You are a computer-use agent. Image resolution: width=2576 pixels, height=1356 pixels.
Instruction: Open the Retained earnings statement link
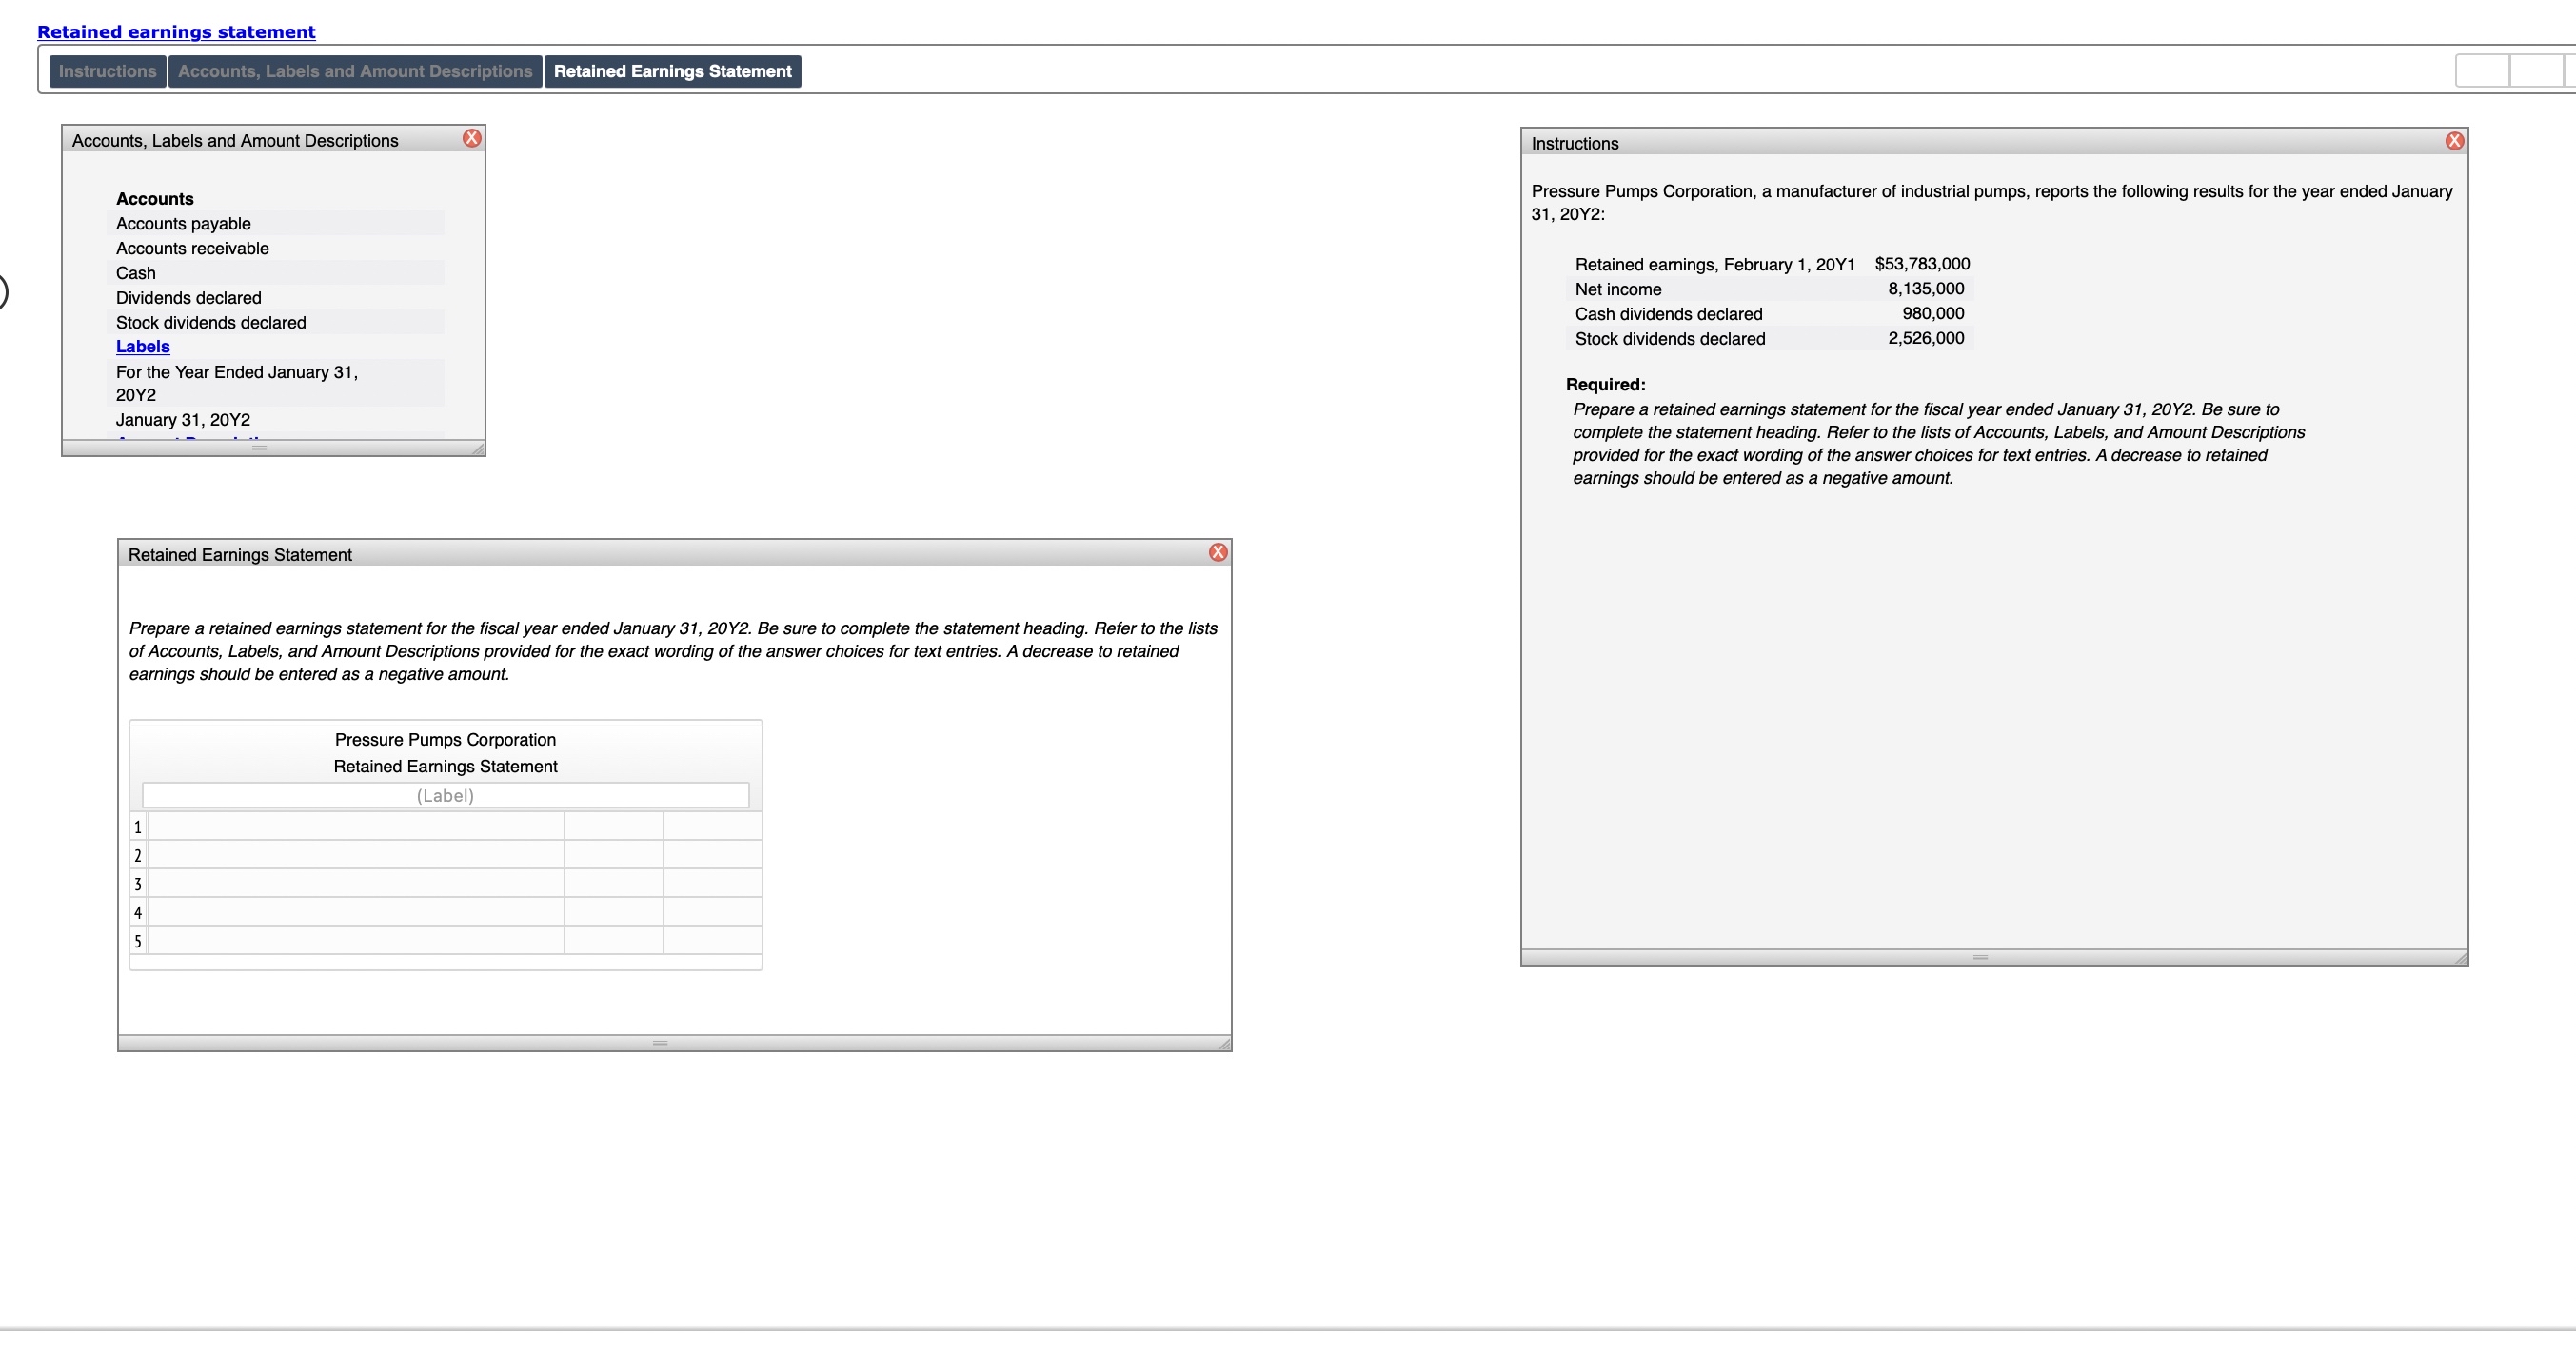click(x=175, y=31)
